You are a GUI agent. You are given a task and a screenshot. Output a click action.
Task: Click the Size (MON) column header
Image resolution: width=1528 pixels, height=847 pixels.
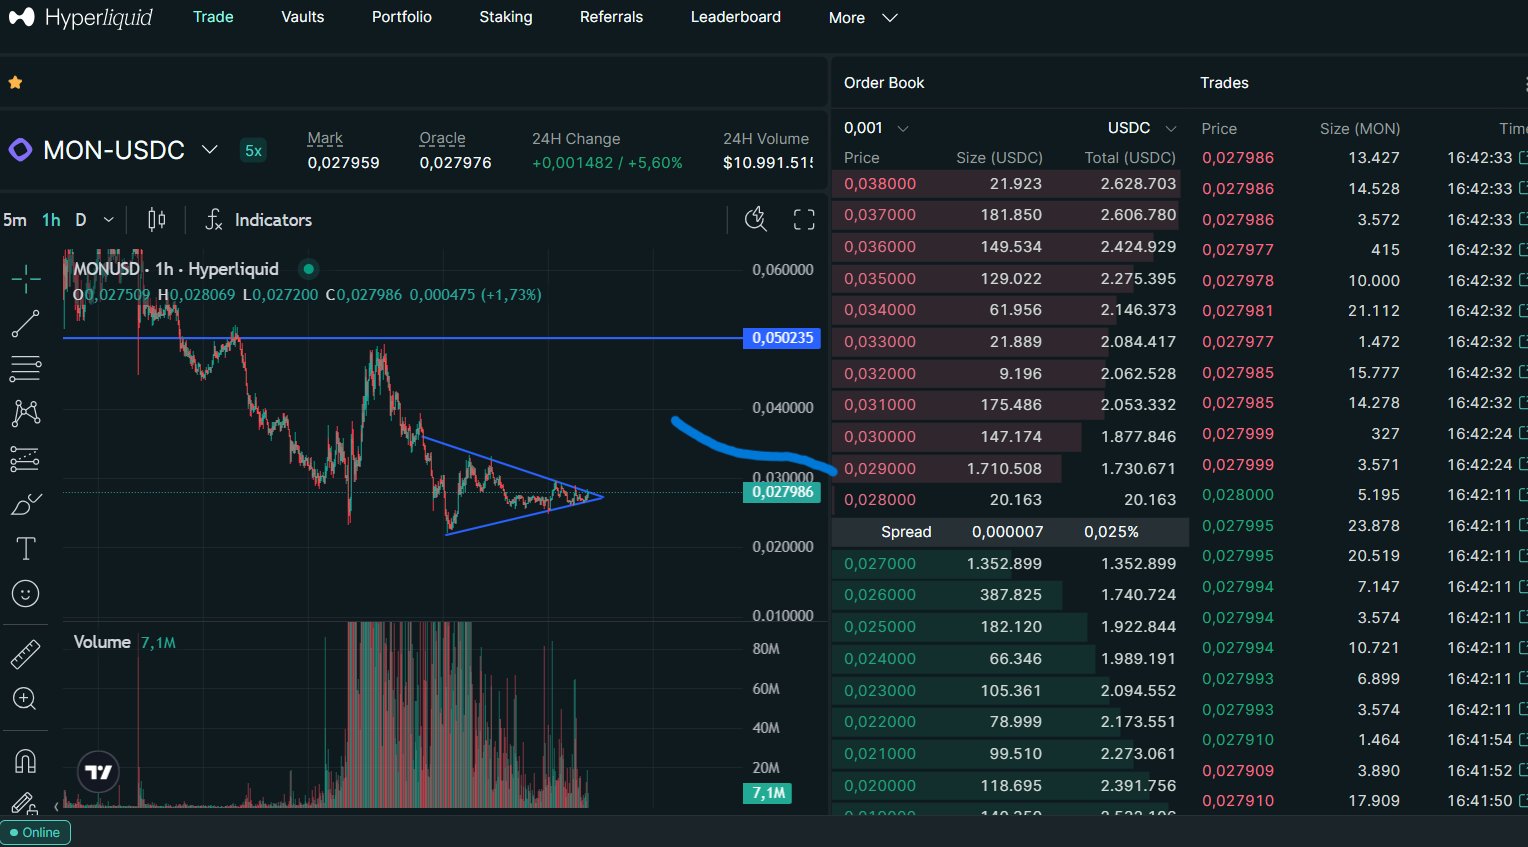1360,128
